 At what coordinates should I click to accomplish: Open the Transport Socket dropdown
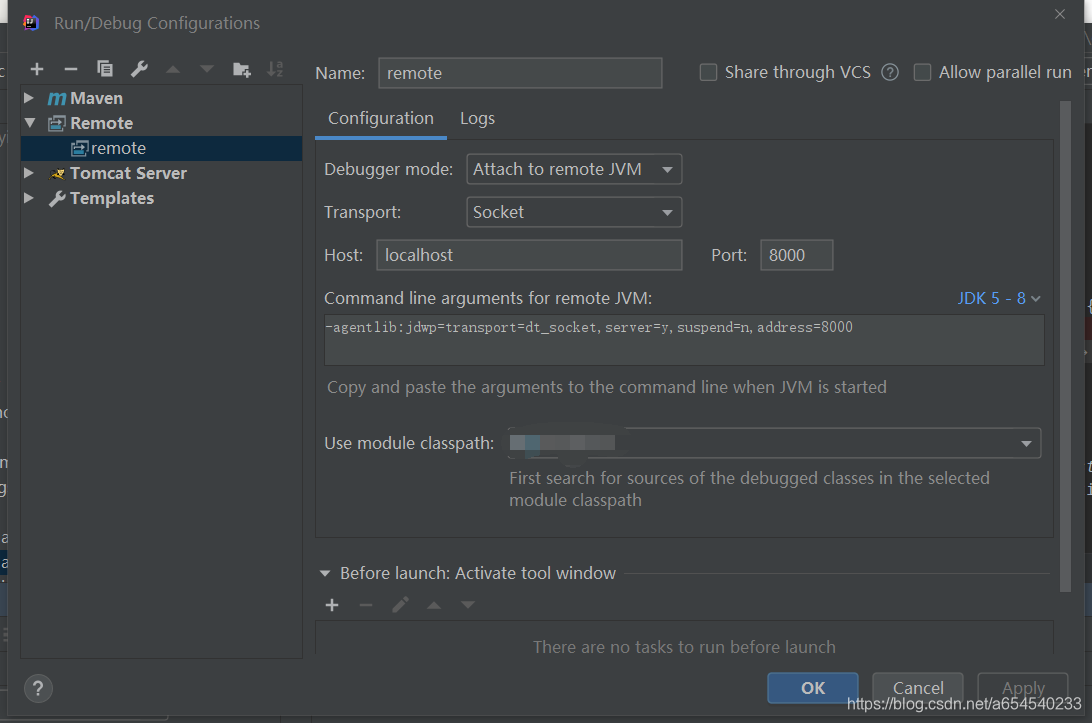tap(574, 212)
